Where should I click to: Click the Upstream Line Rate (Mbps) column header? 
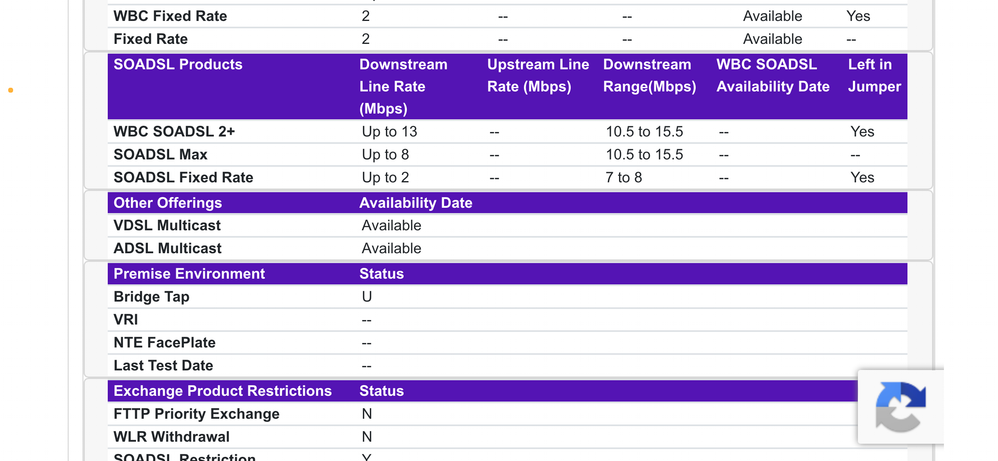pyautogui.click(x=538, y=75)
